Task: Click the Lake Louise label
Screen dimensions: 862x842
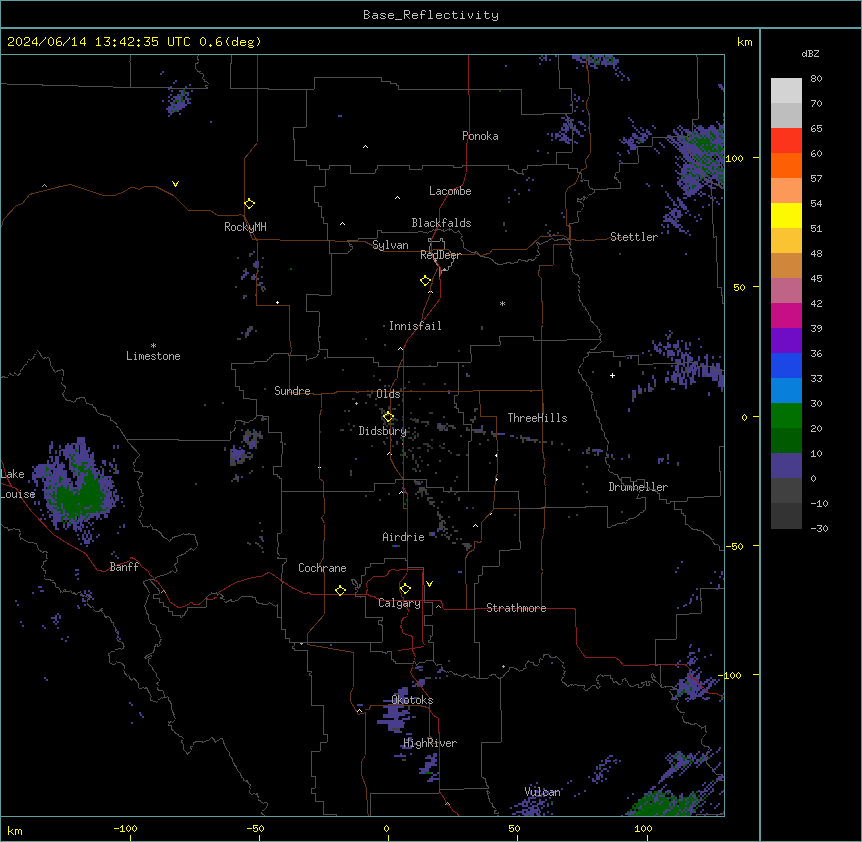Action: click(x=18, y=484)
